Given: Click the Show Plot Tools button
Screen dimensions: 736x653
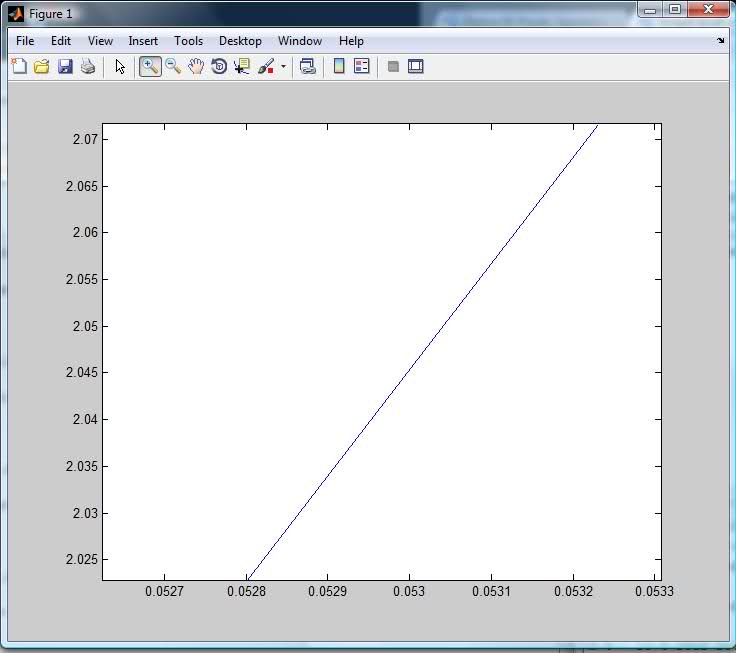Looking at the screenshot, I should 416,67.
